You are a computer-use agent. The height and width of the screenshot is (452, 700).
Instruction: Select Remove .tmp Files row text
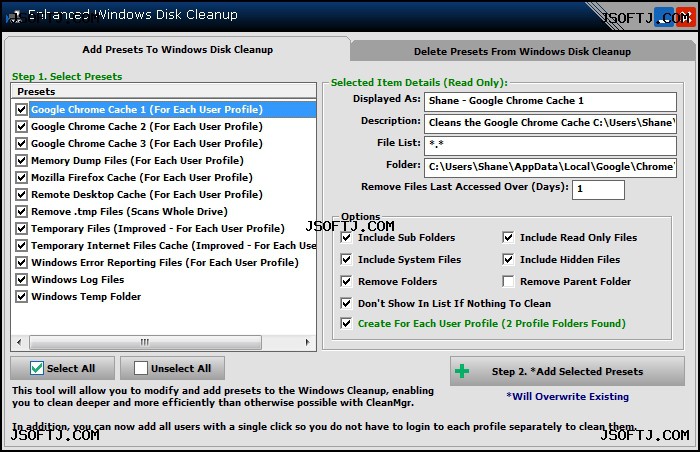click(129, 211)
